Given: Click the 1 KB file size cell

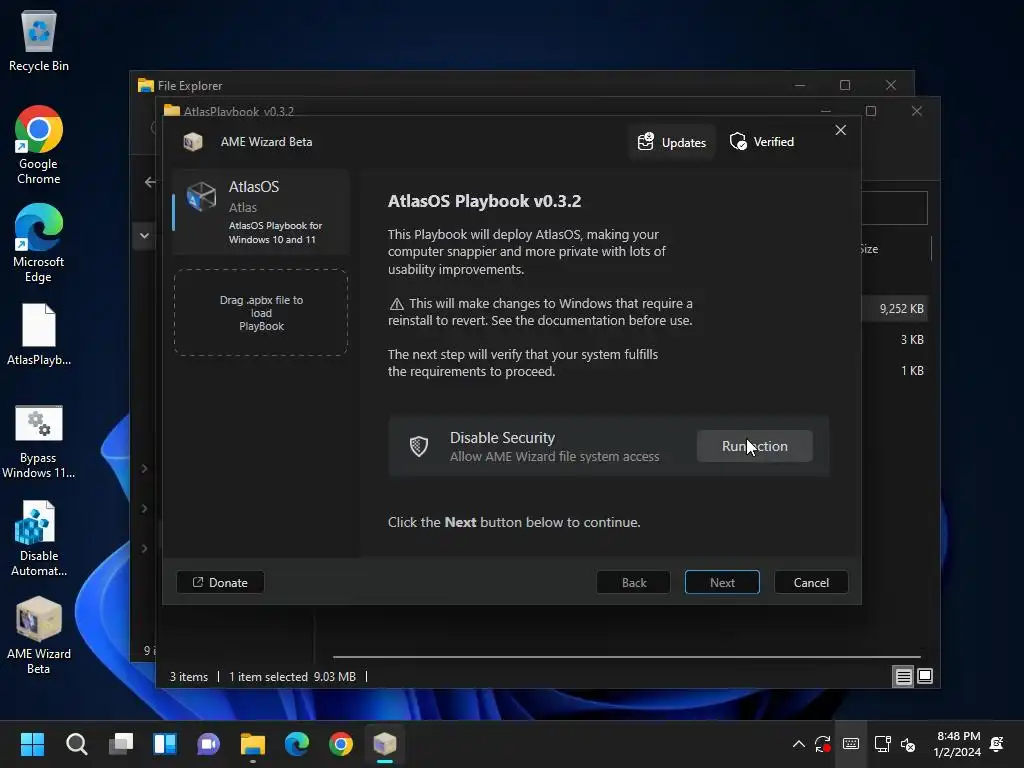Looking at the screenshot, I should pos(912,370).
